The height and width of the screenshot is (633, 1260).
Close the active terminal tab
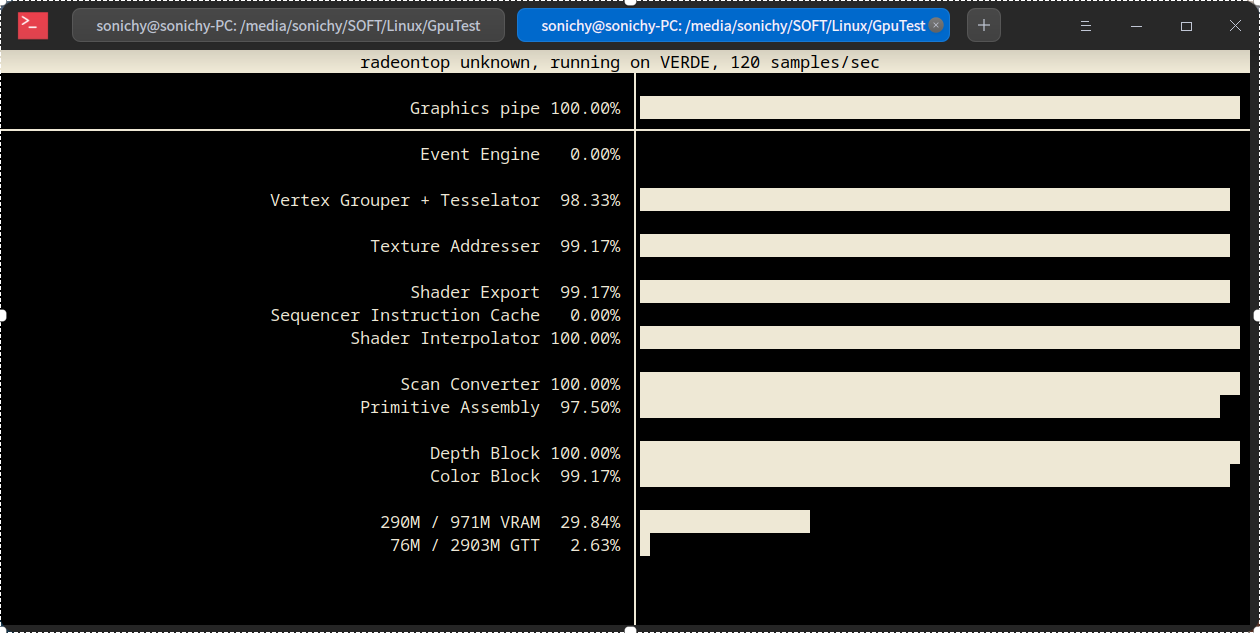pos(936,26)
